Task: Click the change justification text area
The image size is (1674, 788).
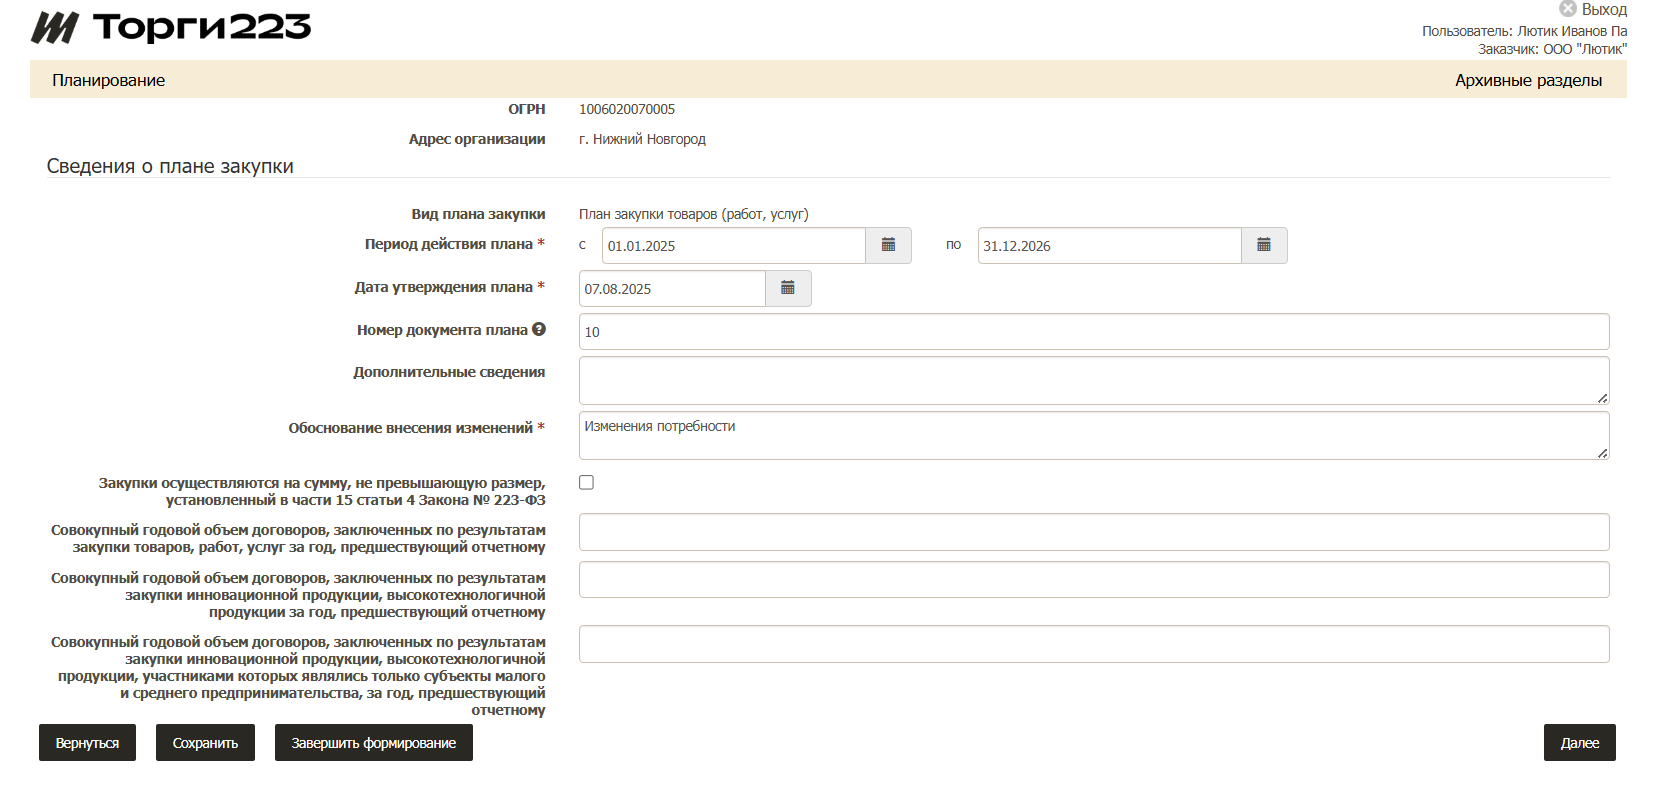Action: coord(1093,435)
